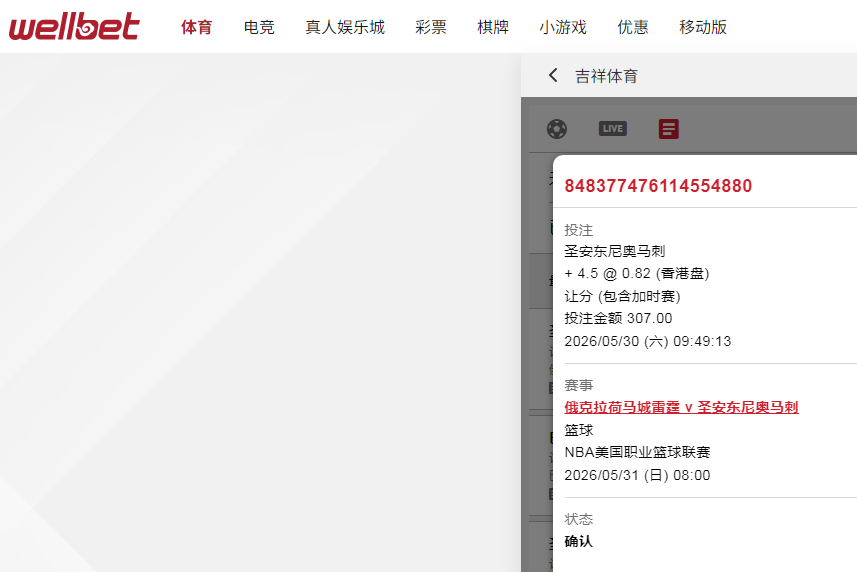This screenshot has width=857, height=572.
Task: Open the red bet slip list icon
Action: click(x=668, y=129)
